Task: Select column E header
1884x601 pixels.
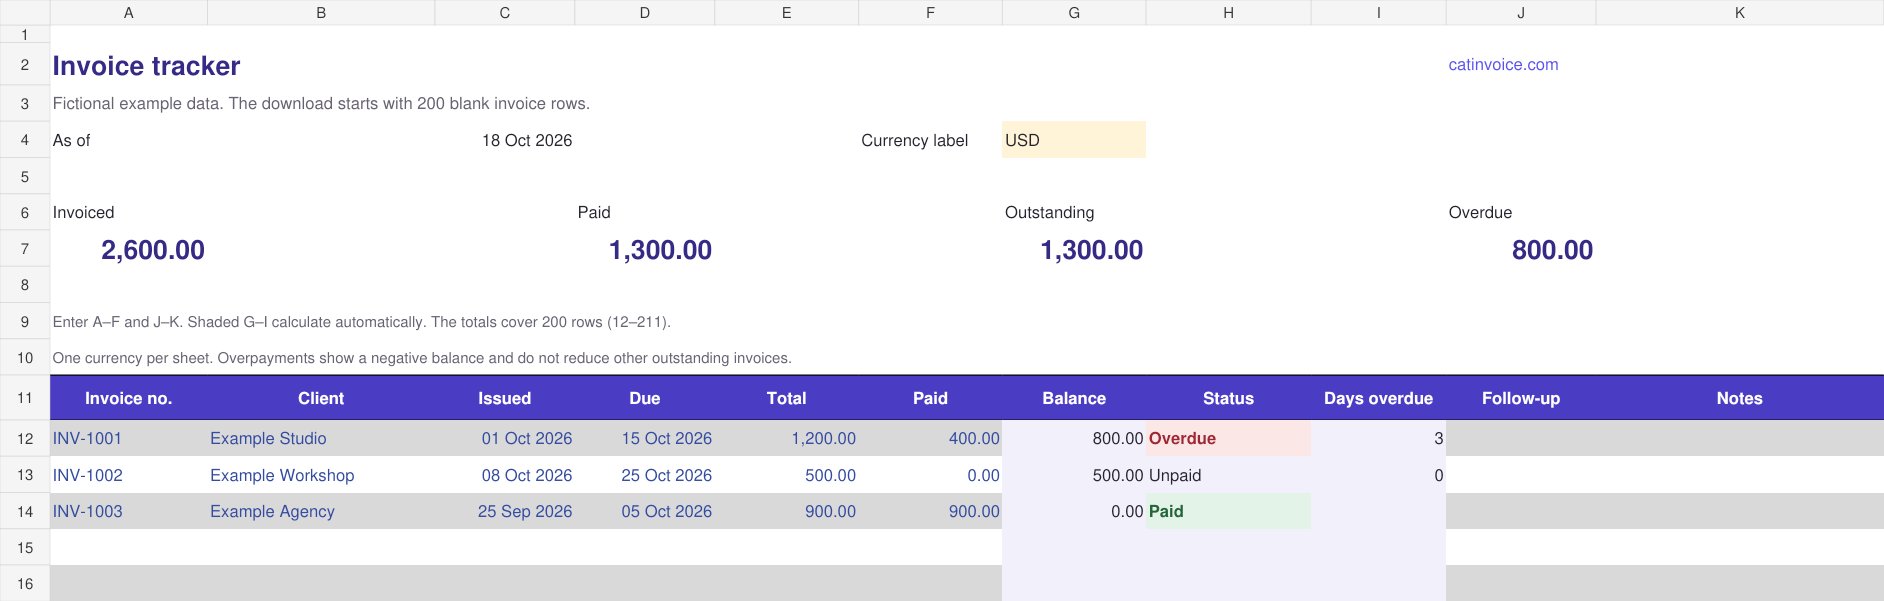Action: pos(787,12)
